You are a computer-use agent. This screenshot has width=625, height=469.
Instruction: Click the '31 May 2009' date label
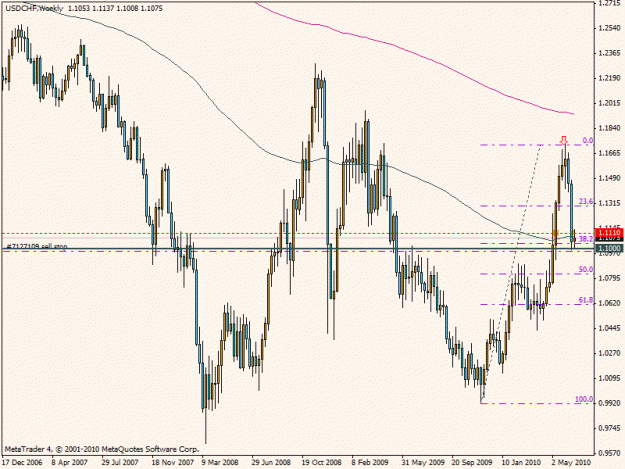click(x=423, y=462)
